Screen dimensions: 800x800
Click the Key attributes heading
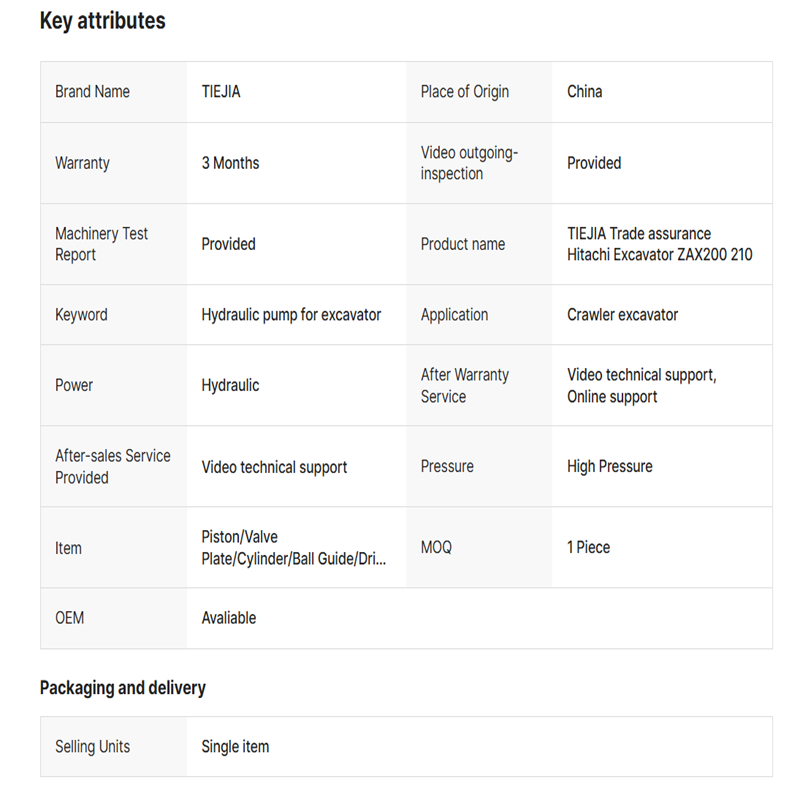point(102,21)
